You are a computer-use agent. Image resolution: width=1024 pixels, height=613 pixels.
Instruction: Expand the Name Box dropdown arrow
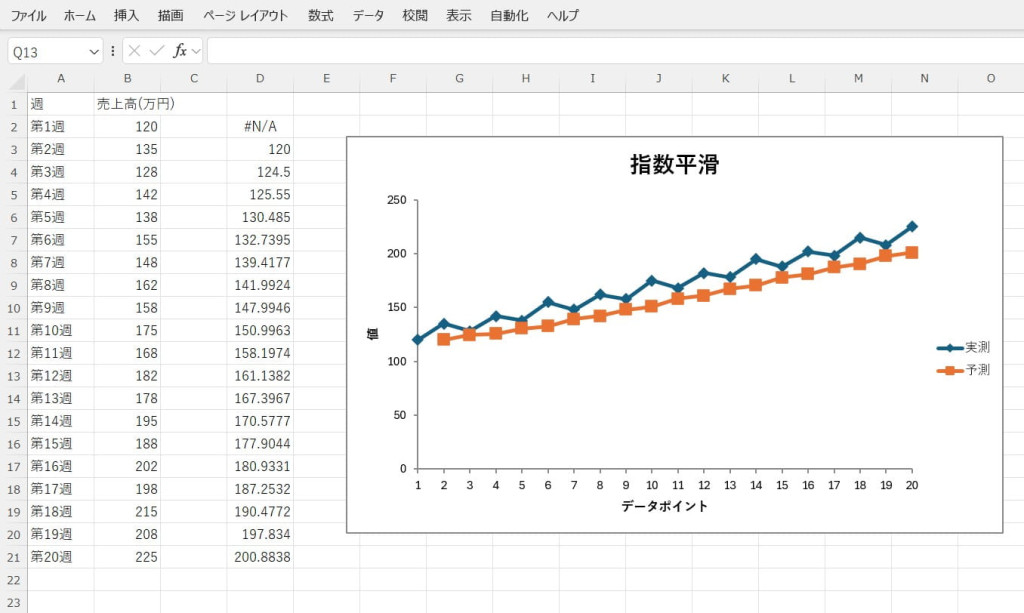[x=94, y=51]
